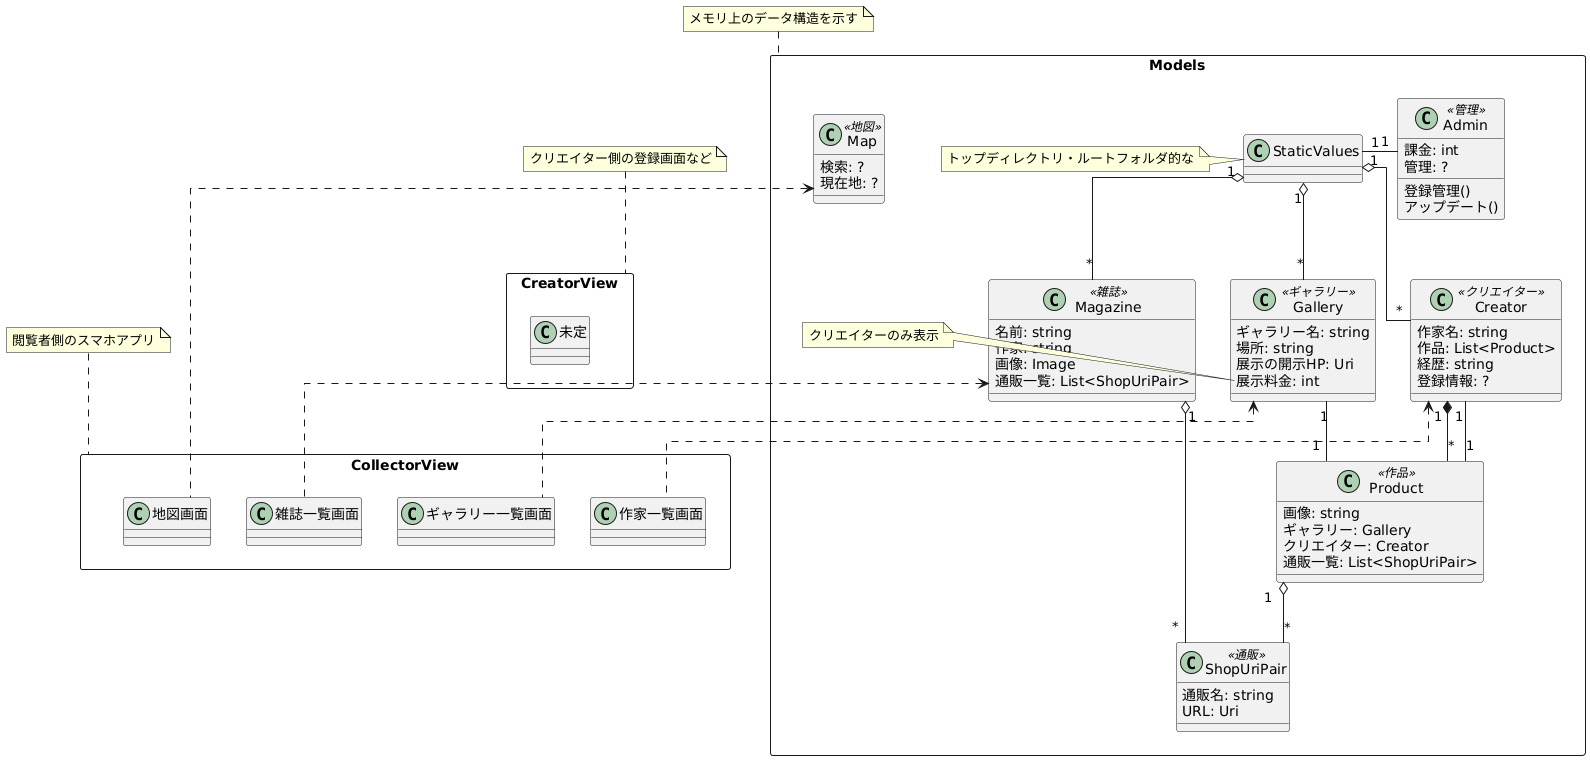Select the 名前: string attribute in Magazine
Screen dimensions: 1590x760
pos(1033,332)
